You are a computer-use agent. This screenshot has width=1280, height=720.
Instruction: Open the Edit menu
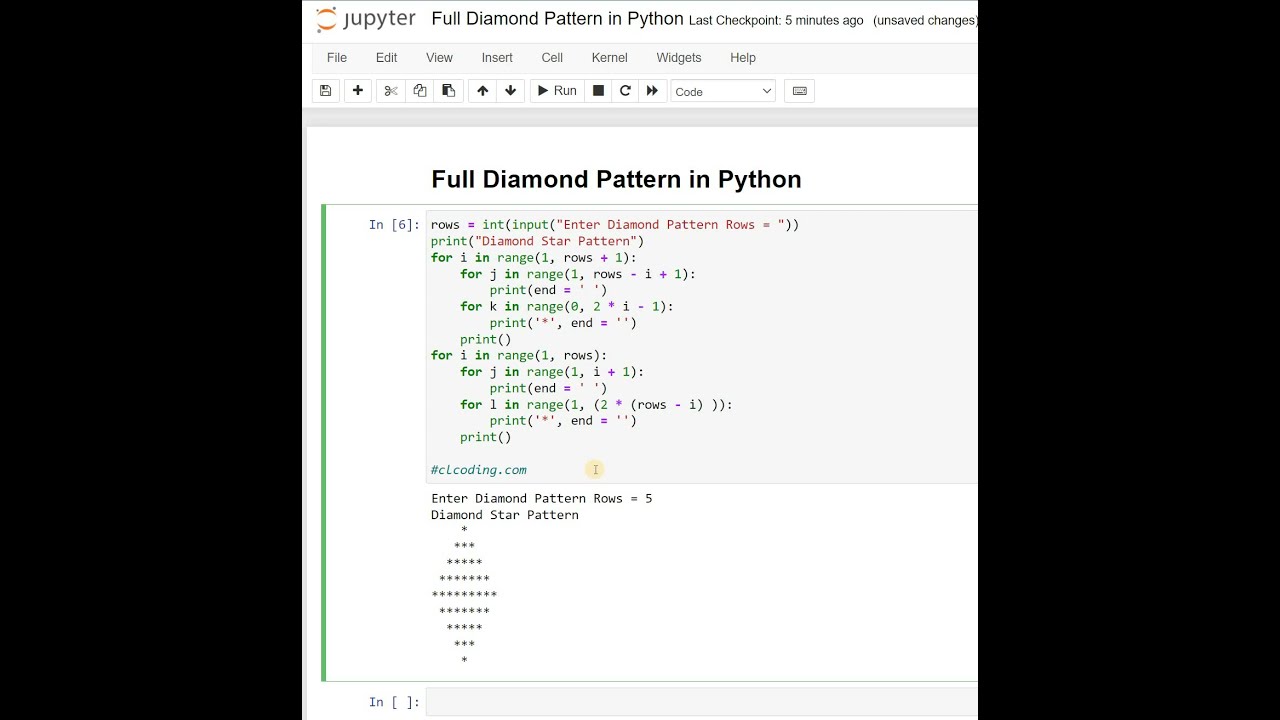coord(386,58)
